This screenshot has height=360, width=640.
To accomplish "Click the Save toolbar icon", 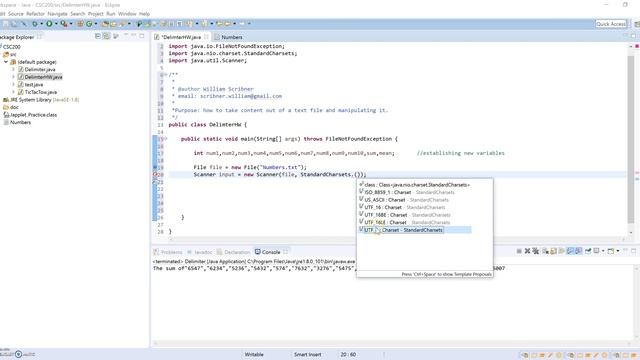I will click(6, 24).
